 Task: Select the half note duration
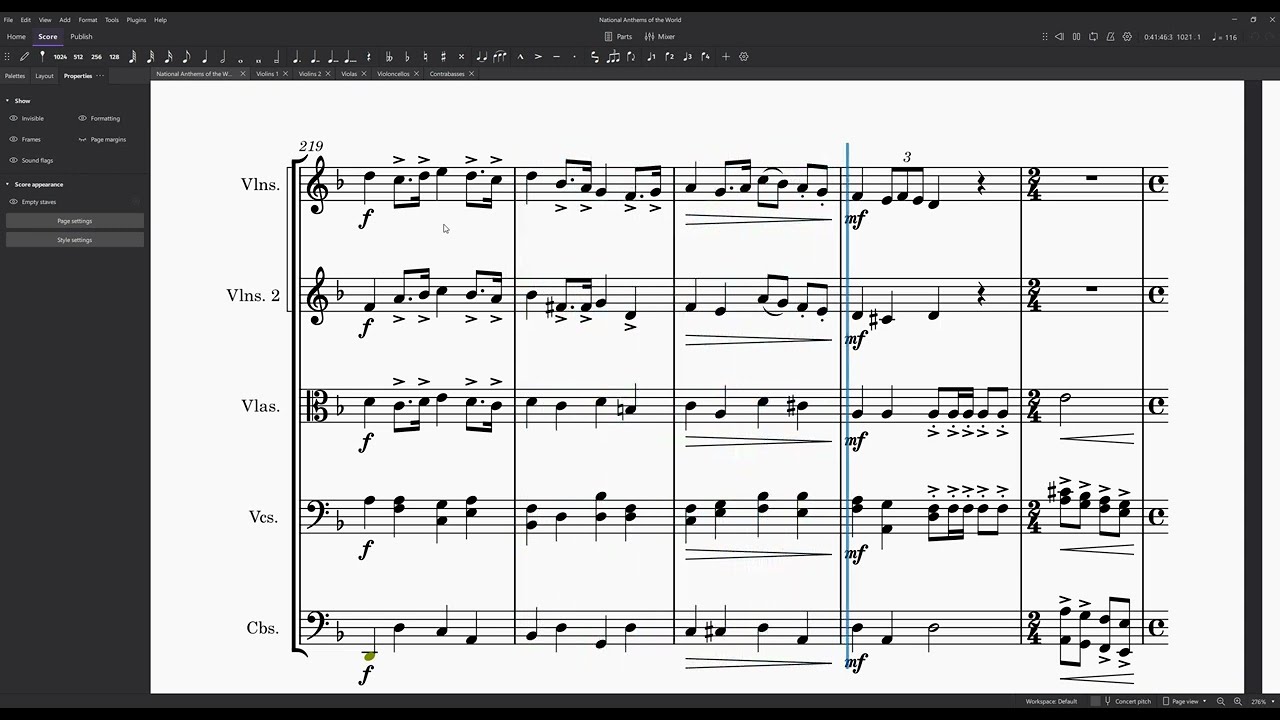(222, 57)
